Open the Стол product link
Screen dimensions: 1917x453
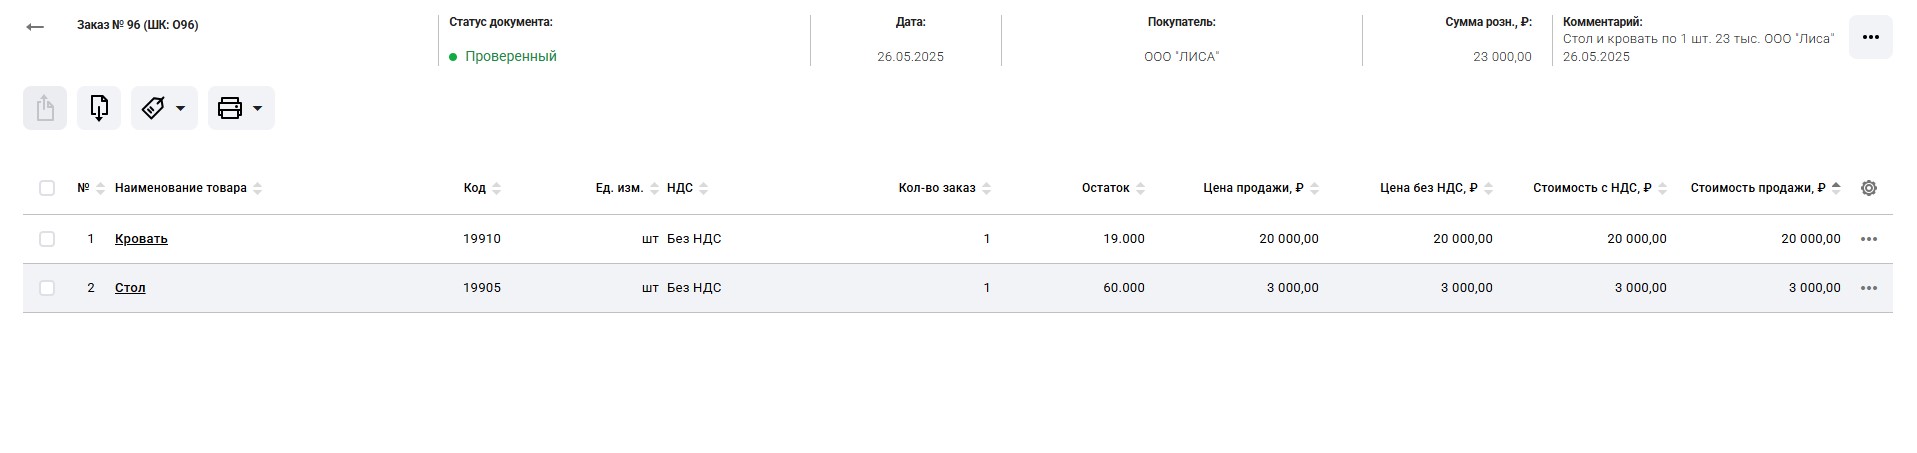130,288
